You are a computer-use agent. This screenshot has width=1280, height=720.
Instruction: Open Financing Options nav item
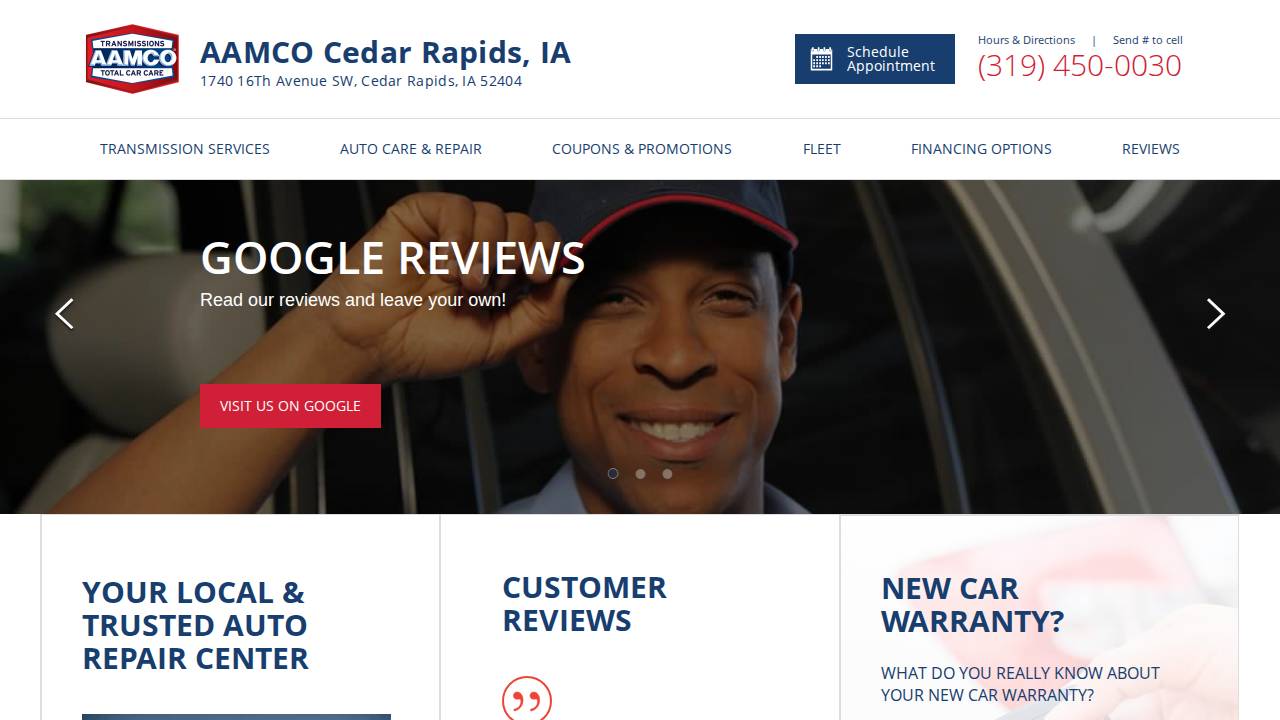click(x=981, y=149)
